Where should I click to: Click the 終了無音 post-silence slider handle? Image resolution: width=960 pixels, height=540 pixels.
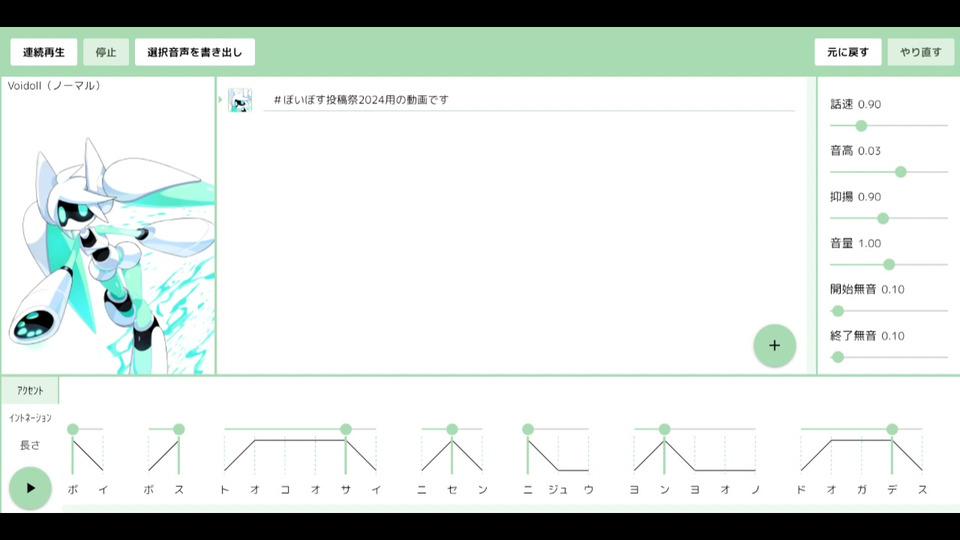838,357
